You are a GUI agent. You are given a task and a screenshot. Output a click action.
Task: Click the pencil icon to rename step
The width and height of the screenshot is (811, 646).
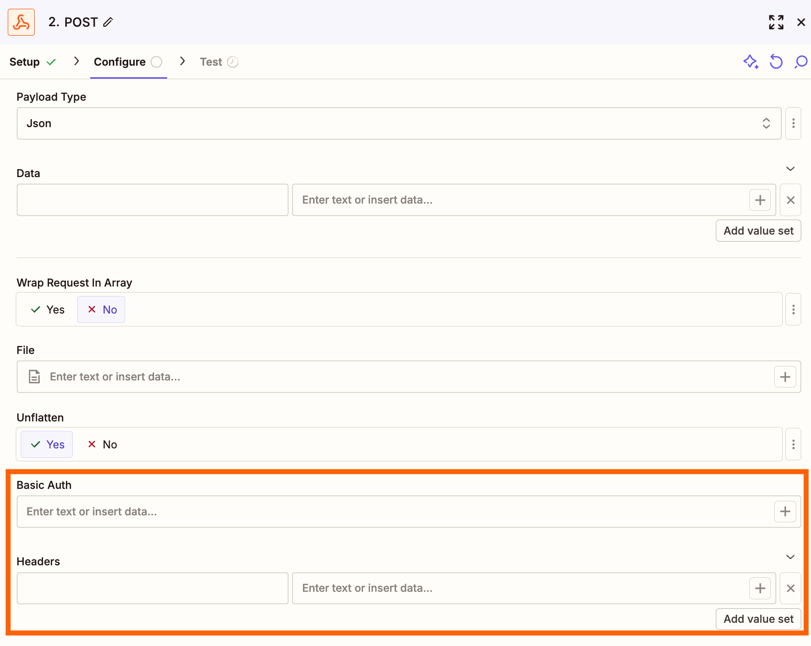[x=108, y=22]
